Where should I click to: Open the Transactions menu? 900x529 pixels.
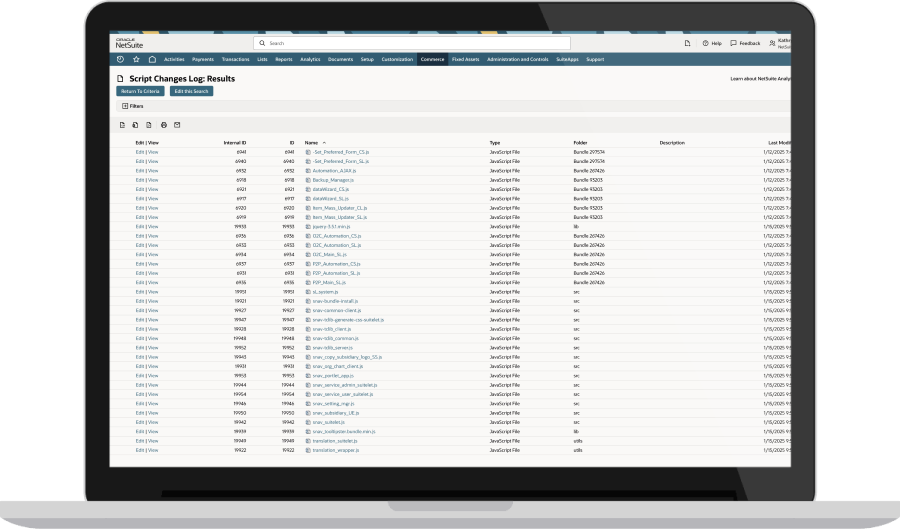[x=235, y=59]
